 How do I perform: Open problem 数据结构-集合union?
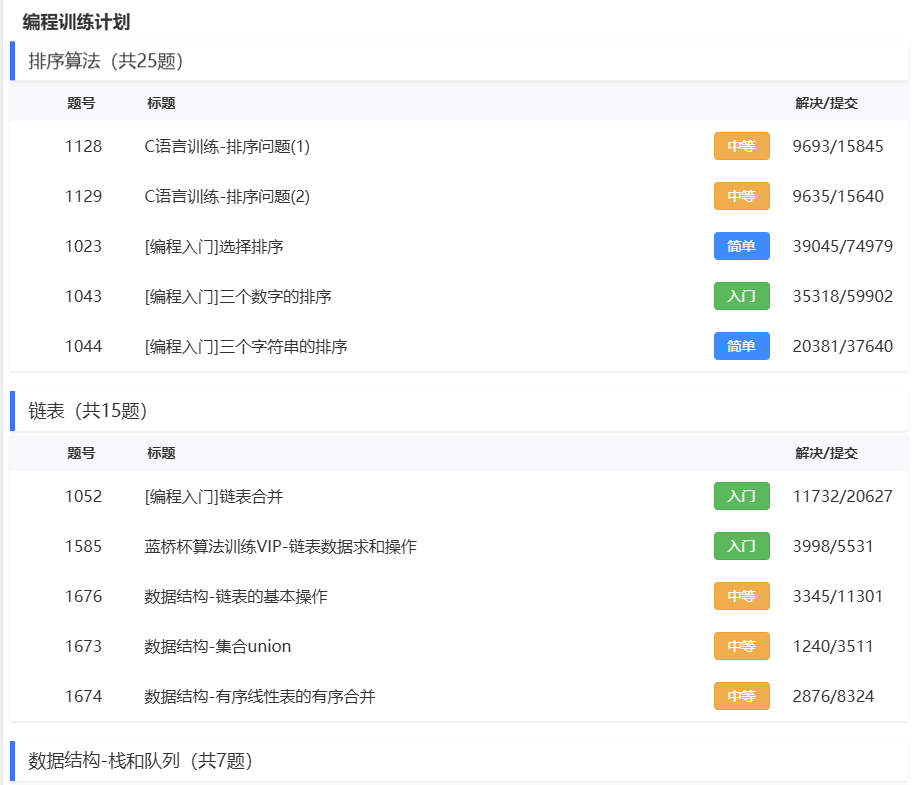tap(218, 647)
